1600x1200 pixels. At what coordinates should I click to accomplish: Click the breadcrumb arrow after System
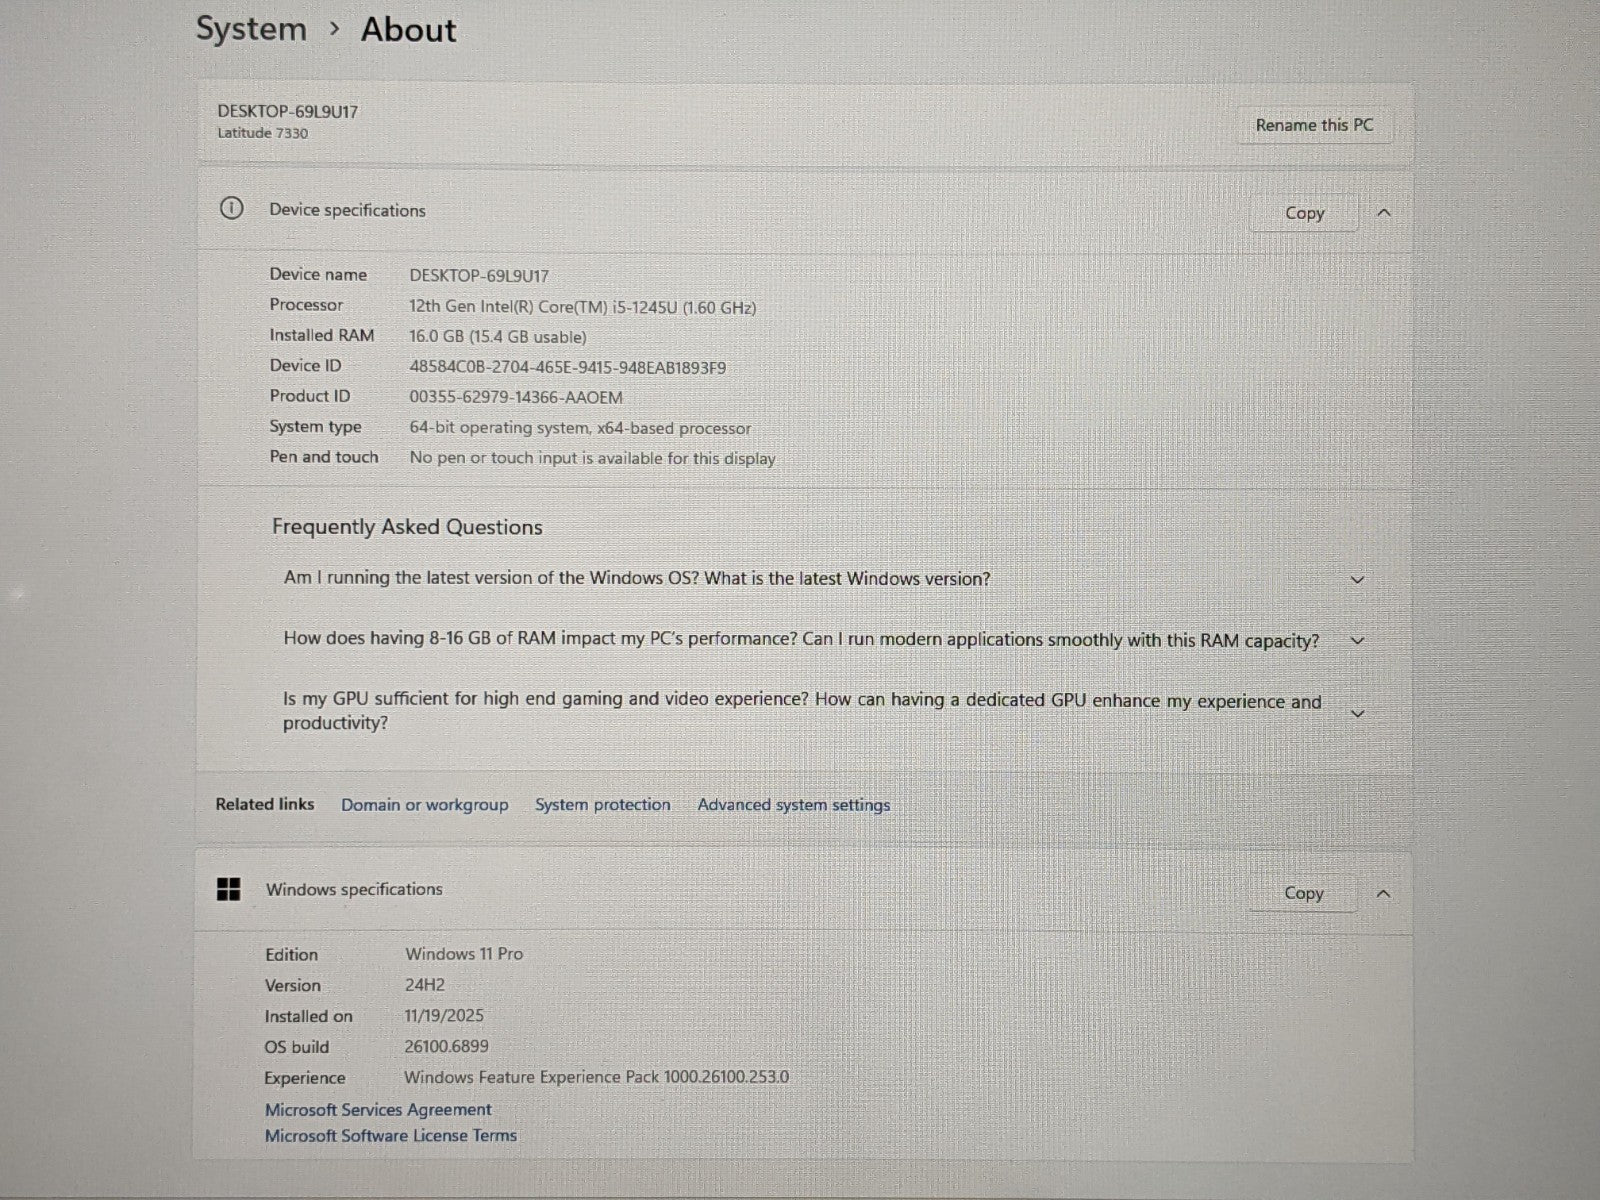(x=335, y=29)
